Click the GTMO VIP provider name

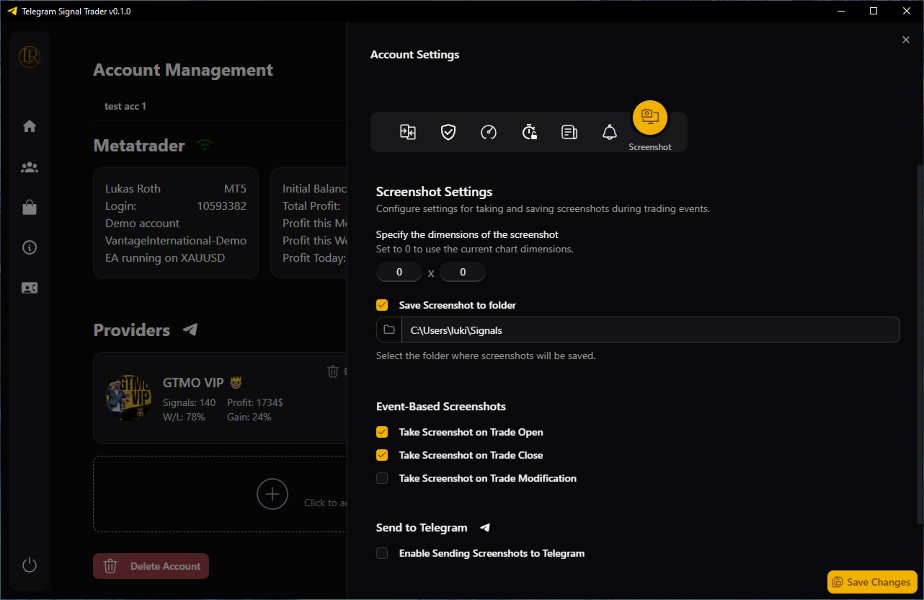pyautogui.click(x=193, y=383)
